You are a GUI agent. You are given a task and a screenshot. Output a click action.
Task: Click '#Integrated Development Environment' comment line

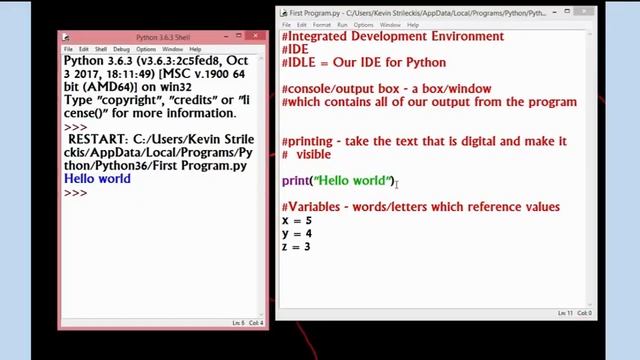393,36
